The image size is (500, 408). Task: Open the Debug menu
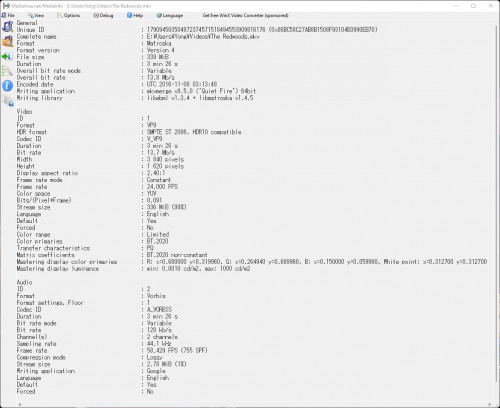tap(103, 15)
